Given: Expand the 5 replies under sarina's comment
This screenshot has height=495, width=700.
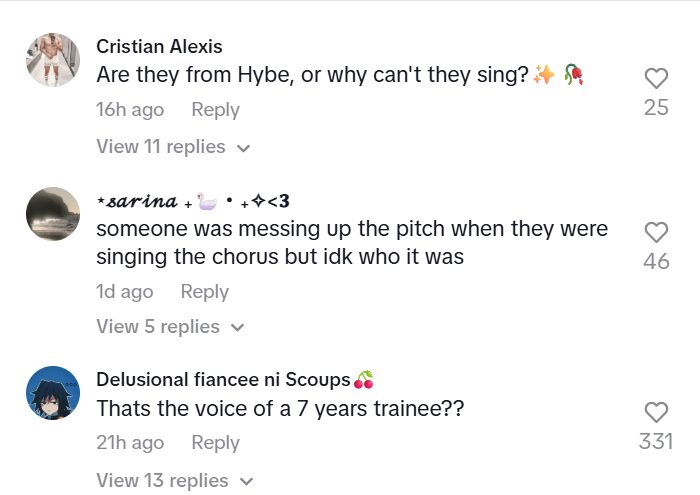Looking at the screenshot, I should pyautogui.click(x=167, y=327).
